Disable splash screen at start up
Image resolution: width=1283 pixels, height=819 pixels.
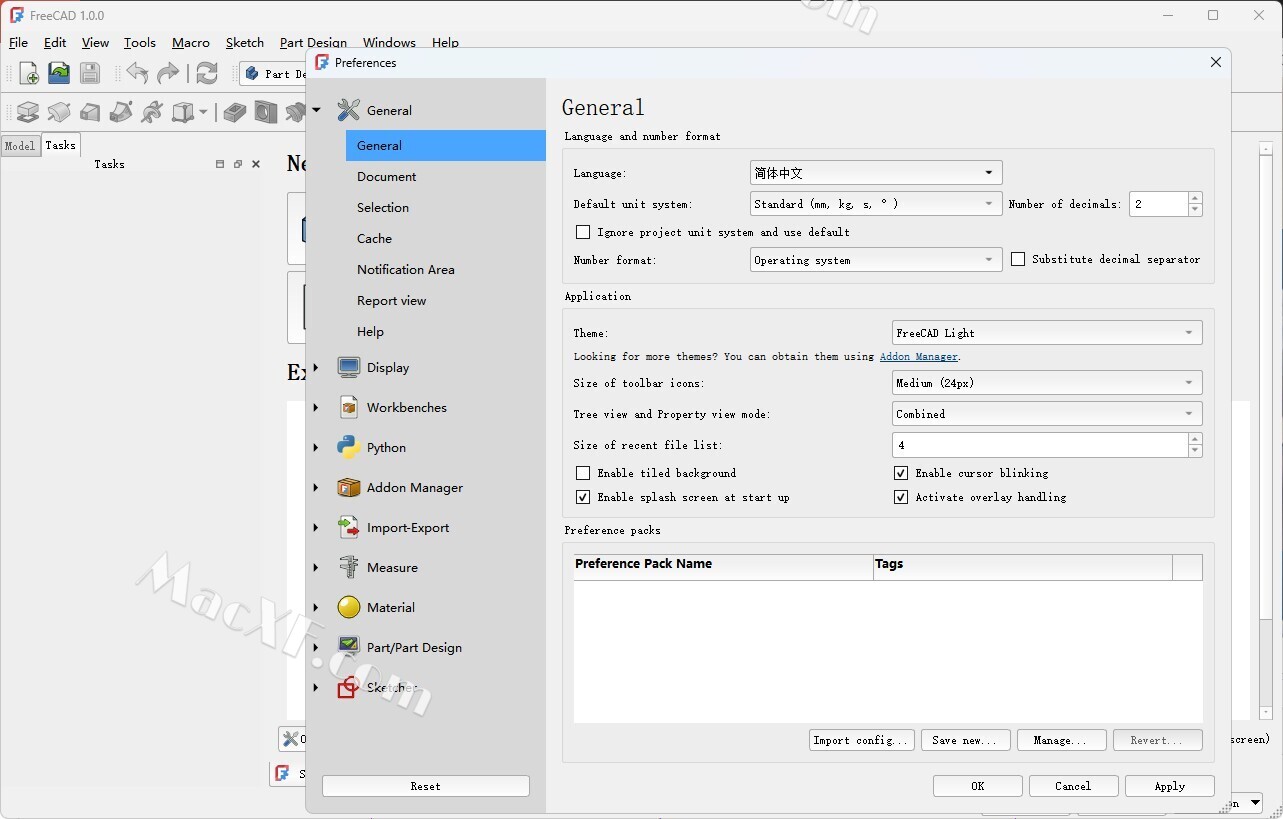click(583, 497)
